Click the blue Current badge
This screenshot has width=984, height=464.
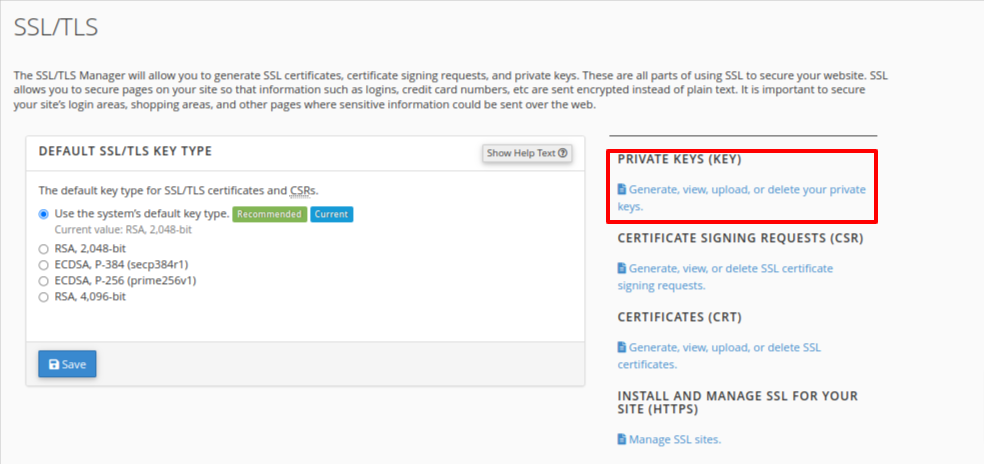(x=331, y=214)
